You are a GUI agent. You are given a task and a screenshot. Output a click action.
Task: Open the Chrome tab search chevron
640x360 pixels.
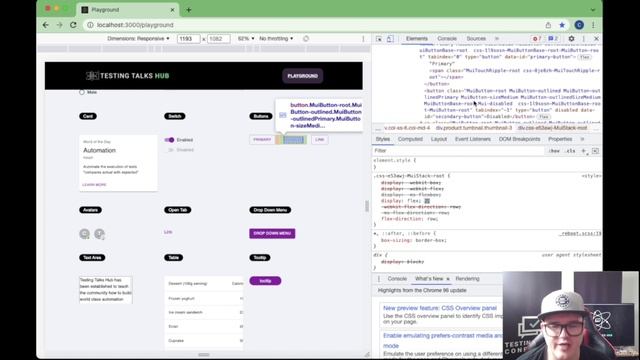tap(593, 10)
